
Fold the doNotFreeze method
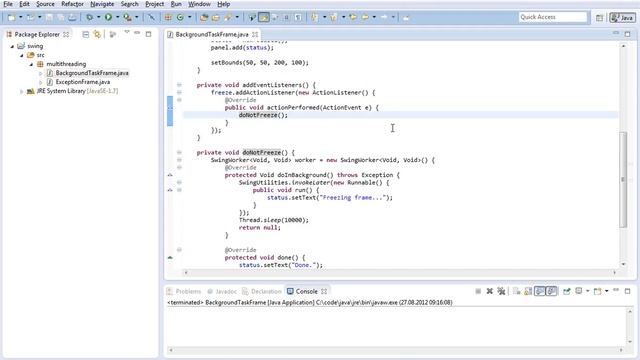[x=179, y=152]
